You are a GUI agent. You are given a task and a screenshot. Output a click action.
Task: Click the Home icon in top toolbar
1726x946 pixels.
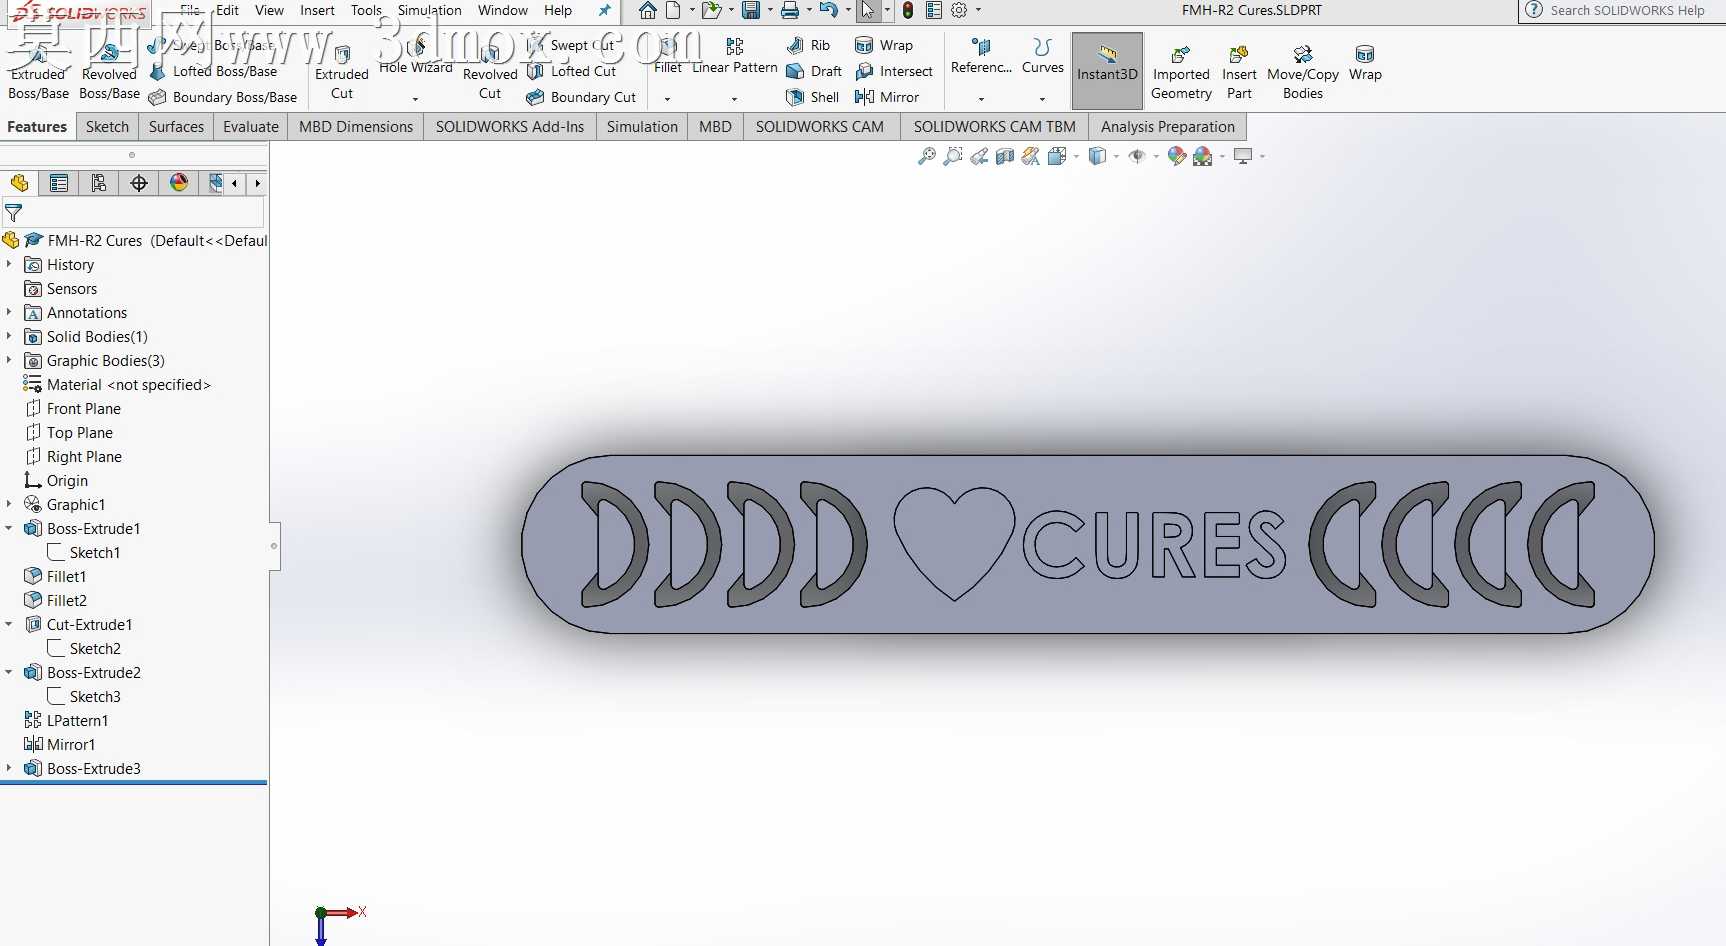[x=648, y=11]
